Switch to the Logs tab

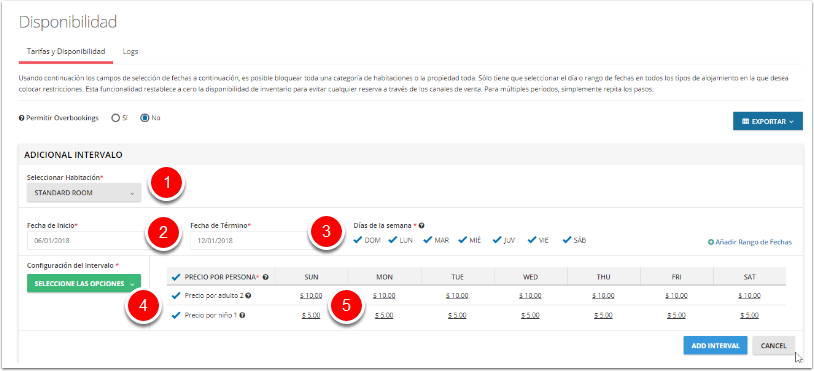pos(130,51)
